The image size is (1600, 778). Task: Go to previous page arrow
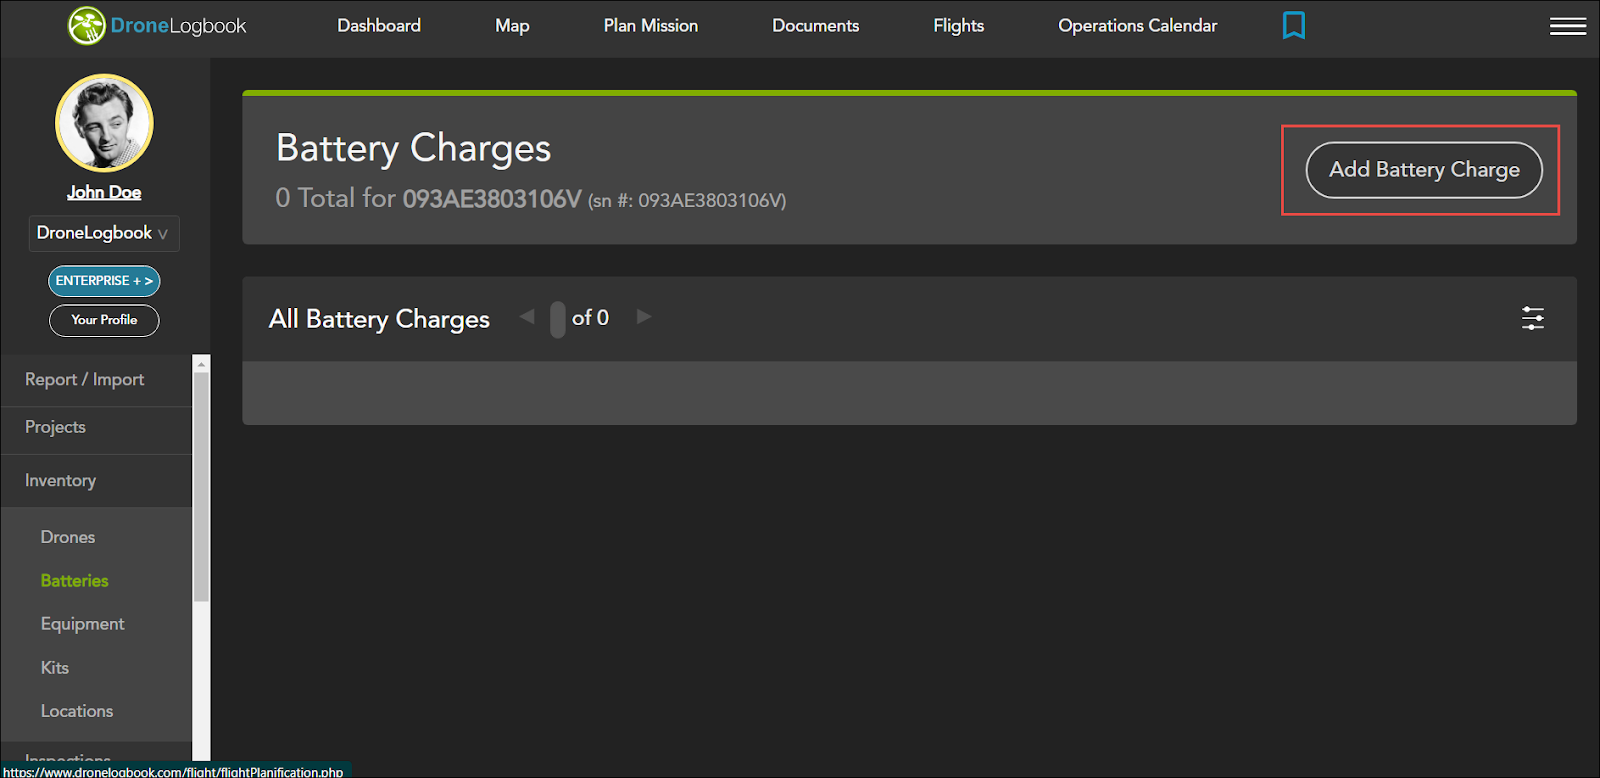527,317
